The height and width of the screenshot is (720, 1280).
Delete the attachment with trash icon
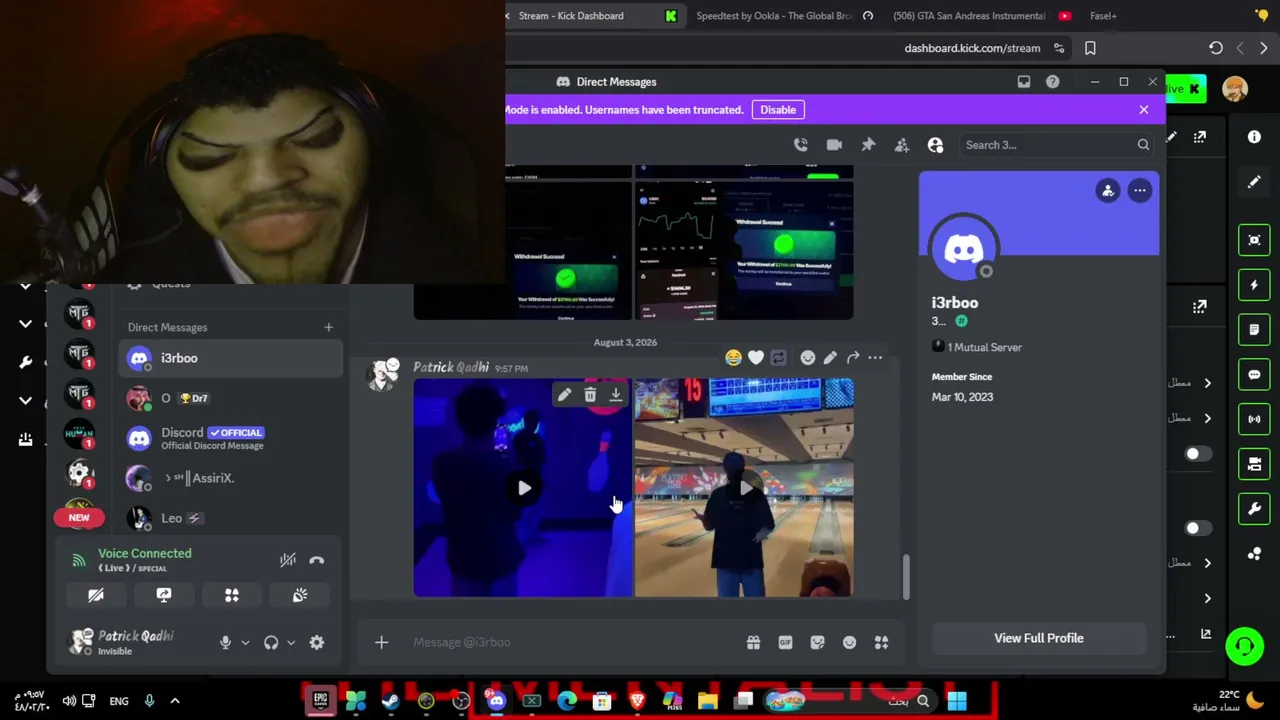coord(590,396)
